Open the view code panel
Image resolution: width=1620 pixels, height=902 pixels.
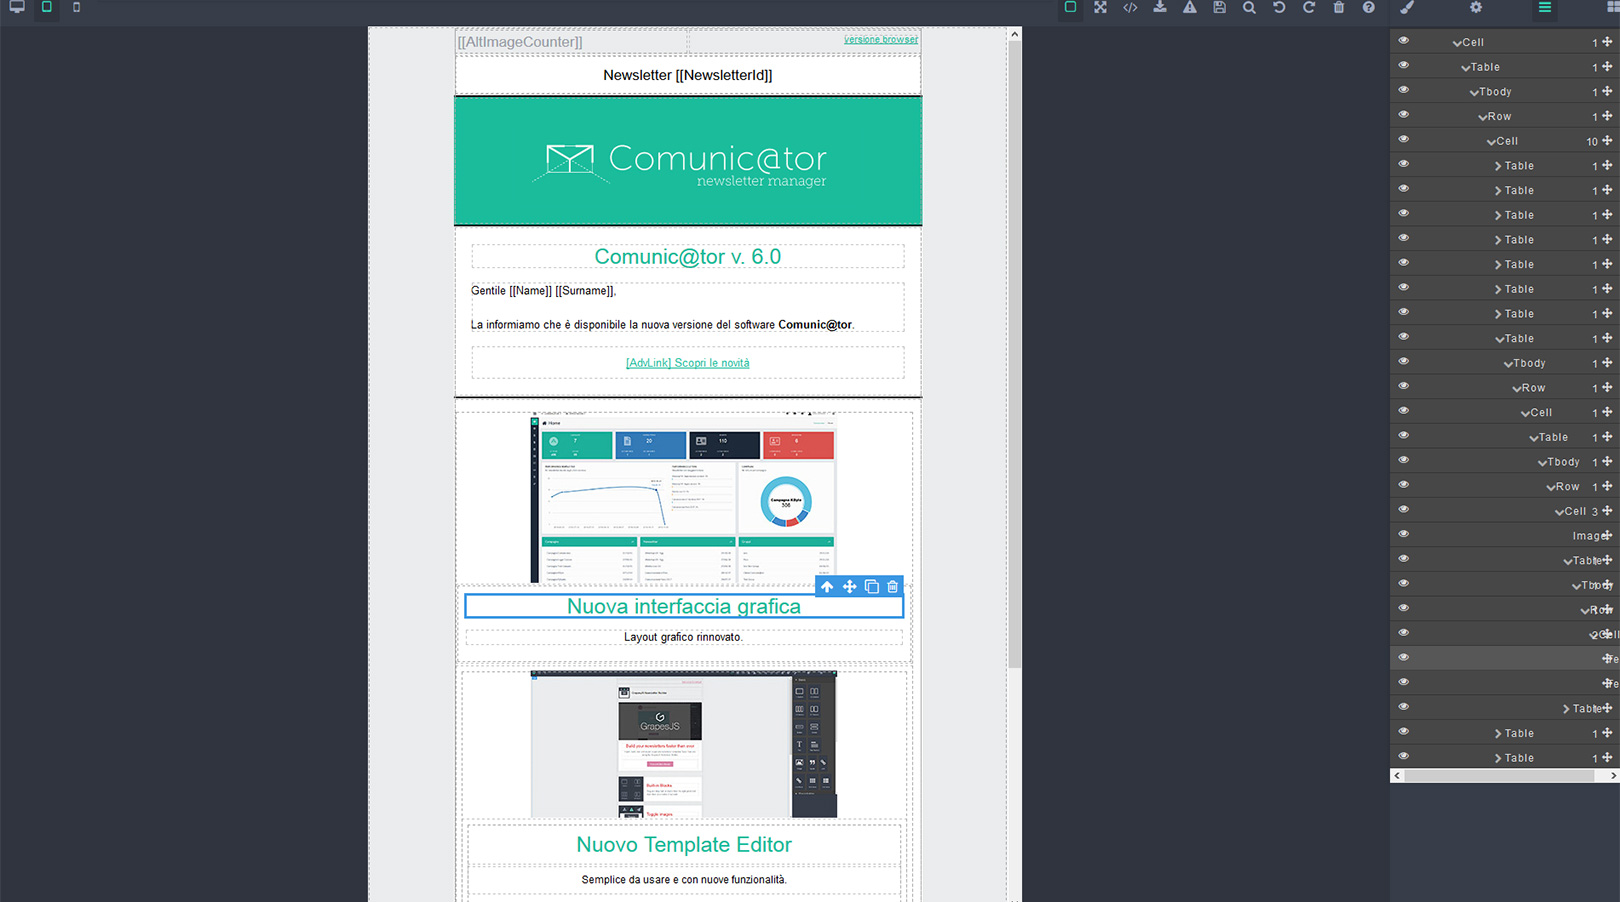coord(1130,7)
